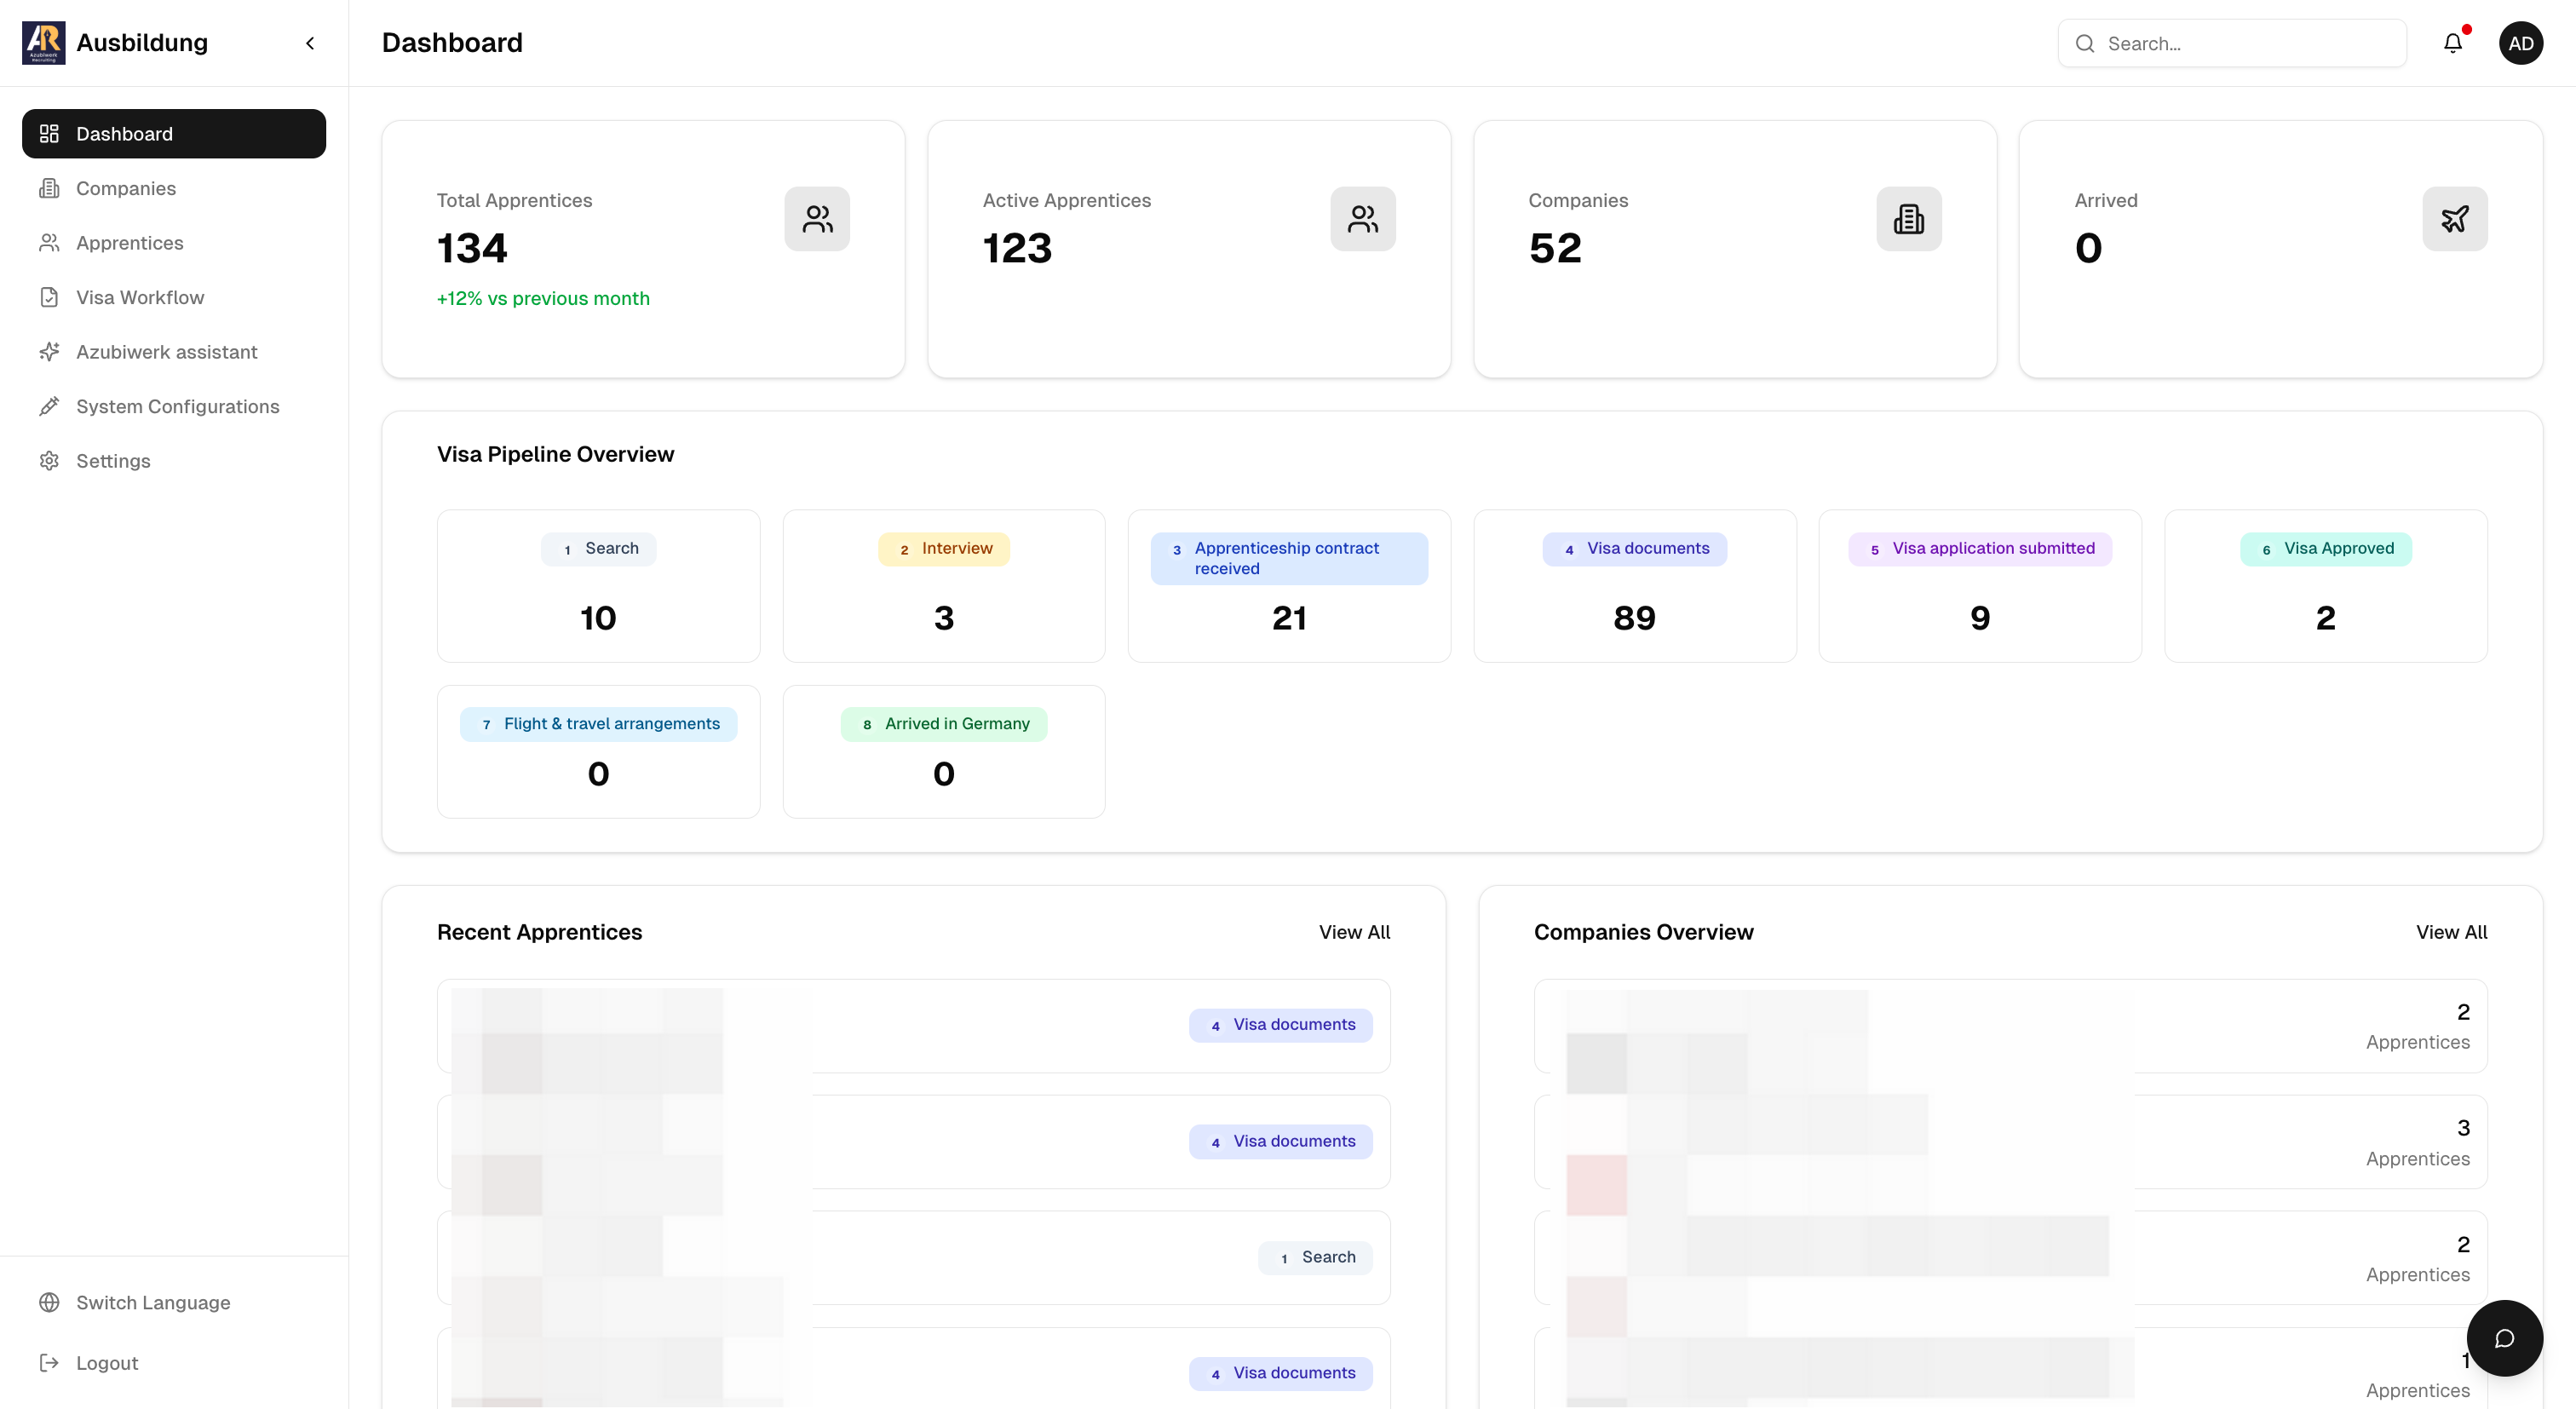The image size is (2576, 1409).
Task: Click the Arrived card airplane icon
Action: click(x=2455, y=219)
